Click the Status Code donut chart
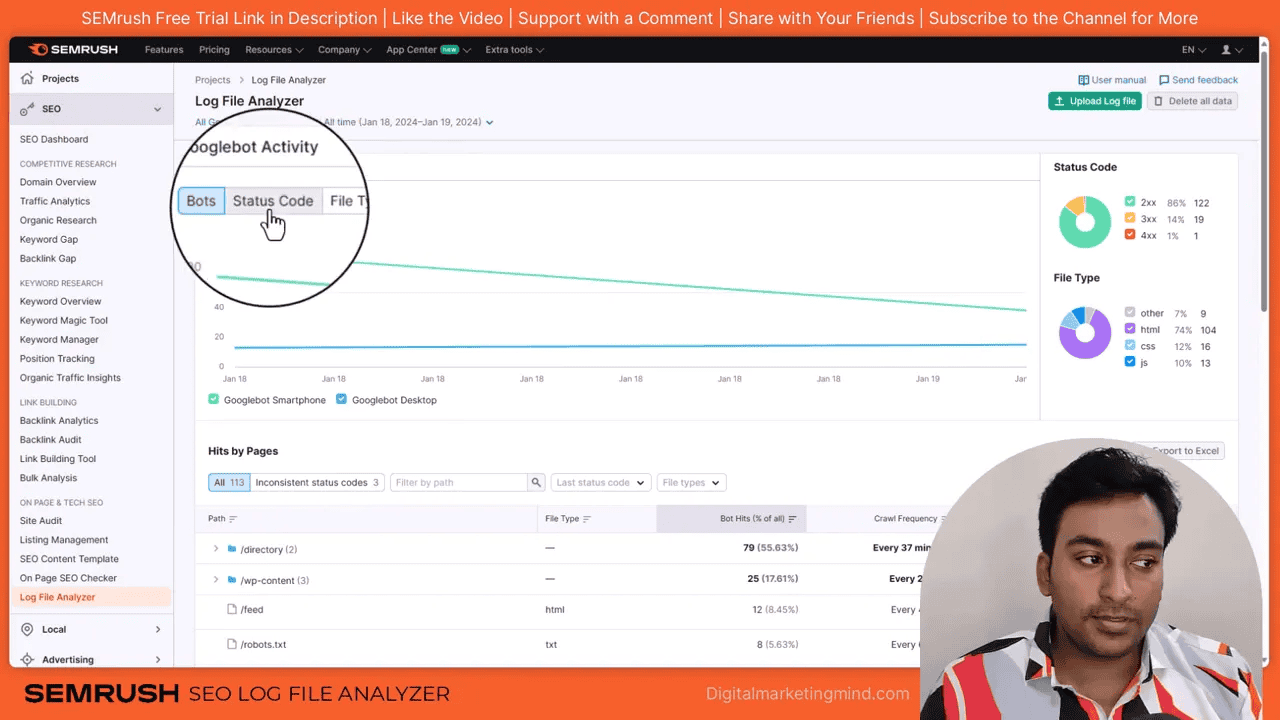This screenshot has width=1280, height=720. (x=1084, y=221)
